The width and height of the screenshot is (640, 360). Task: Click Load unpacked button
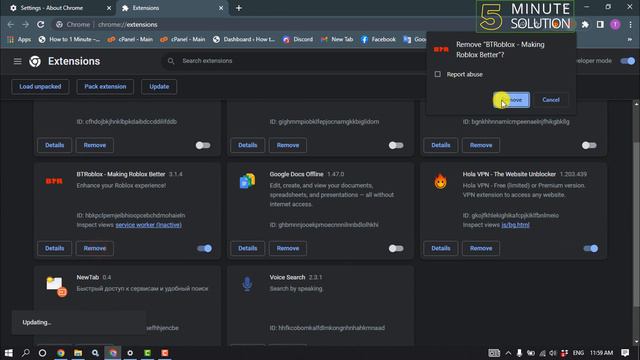(x=40, y=87)
